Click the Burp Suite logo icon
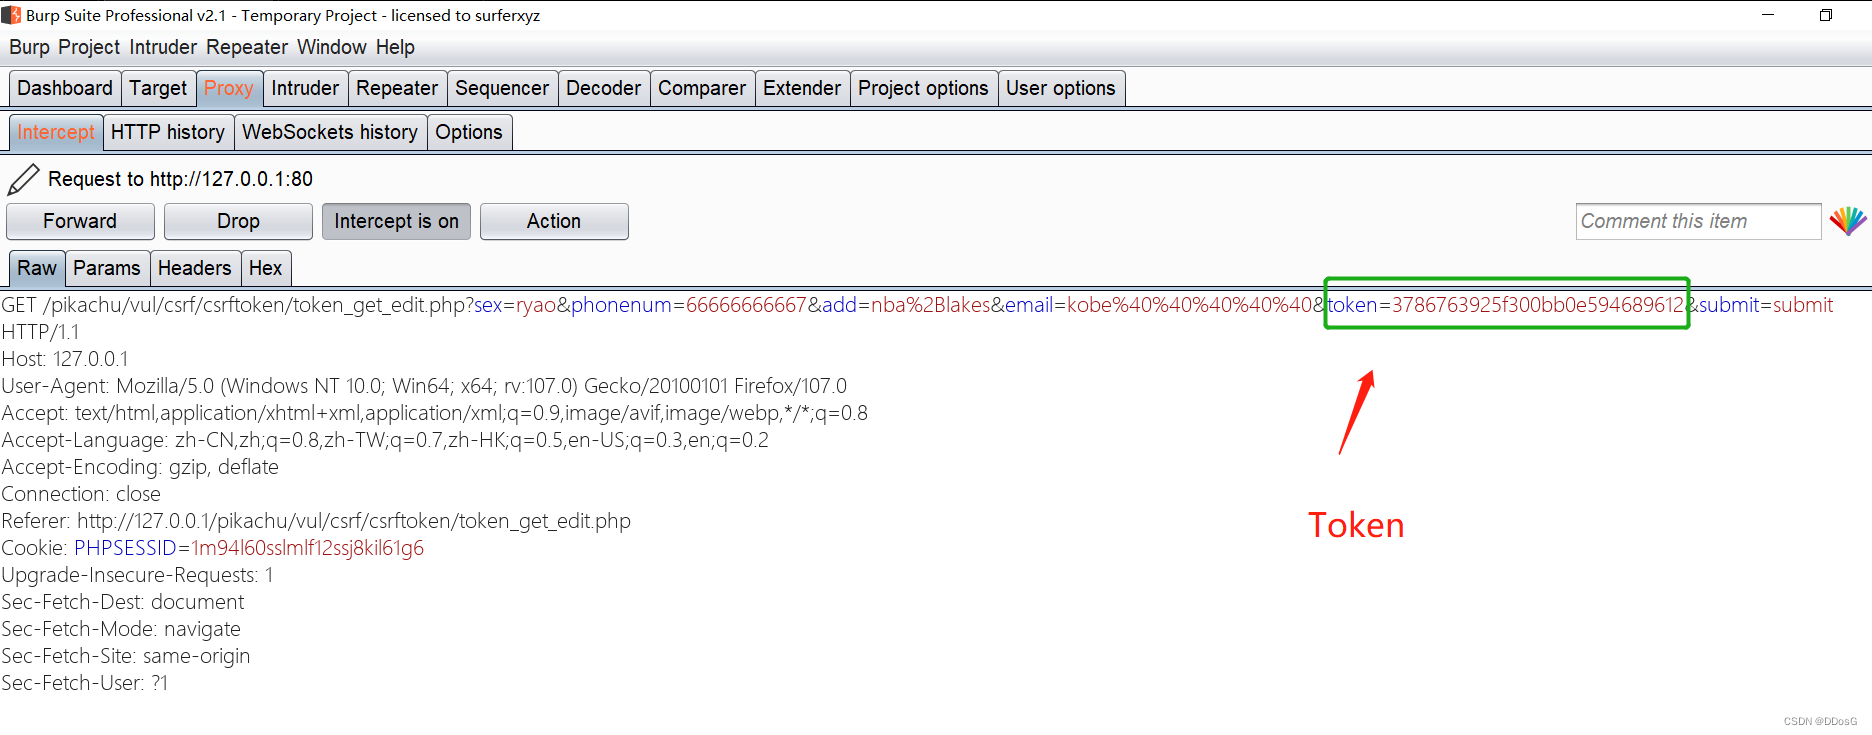Image resolution: width=1872 pixels, height=735 pixels. (11, 15)
